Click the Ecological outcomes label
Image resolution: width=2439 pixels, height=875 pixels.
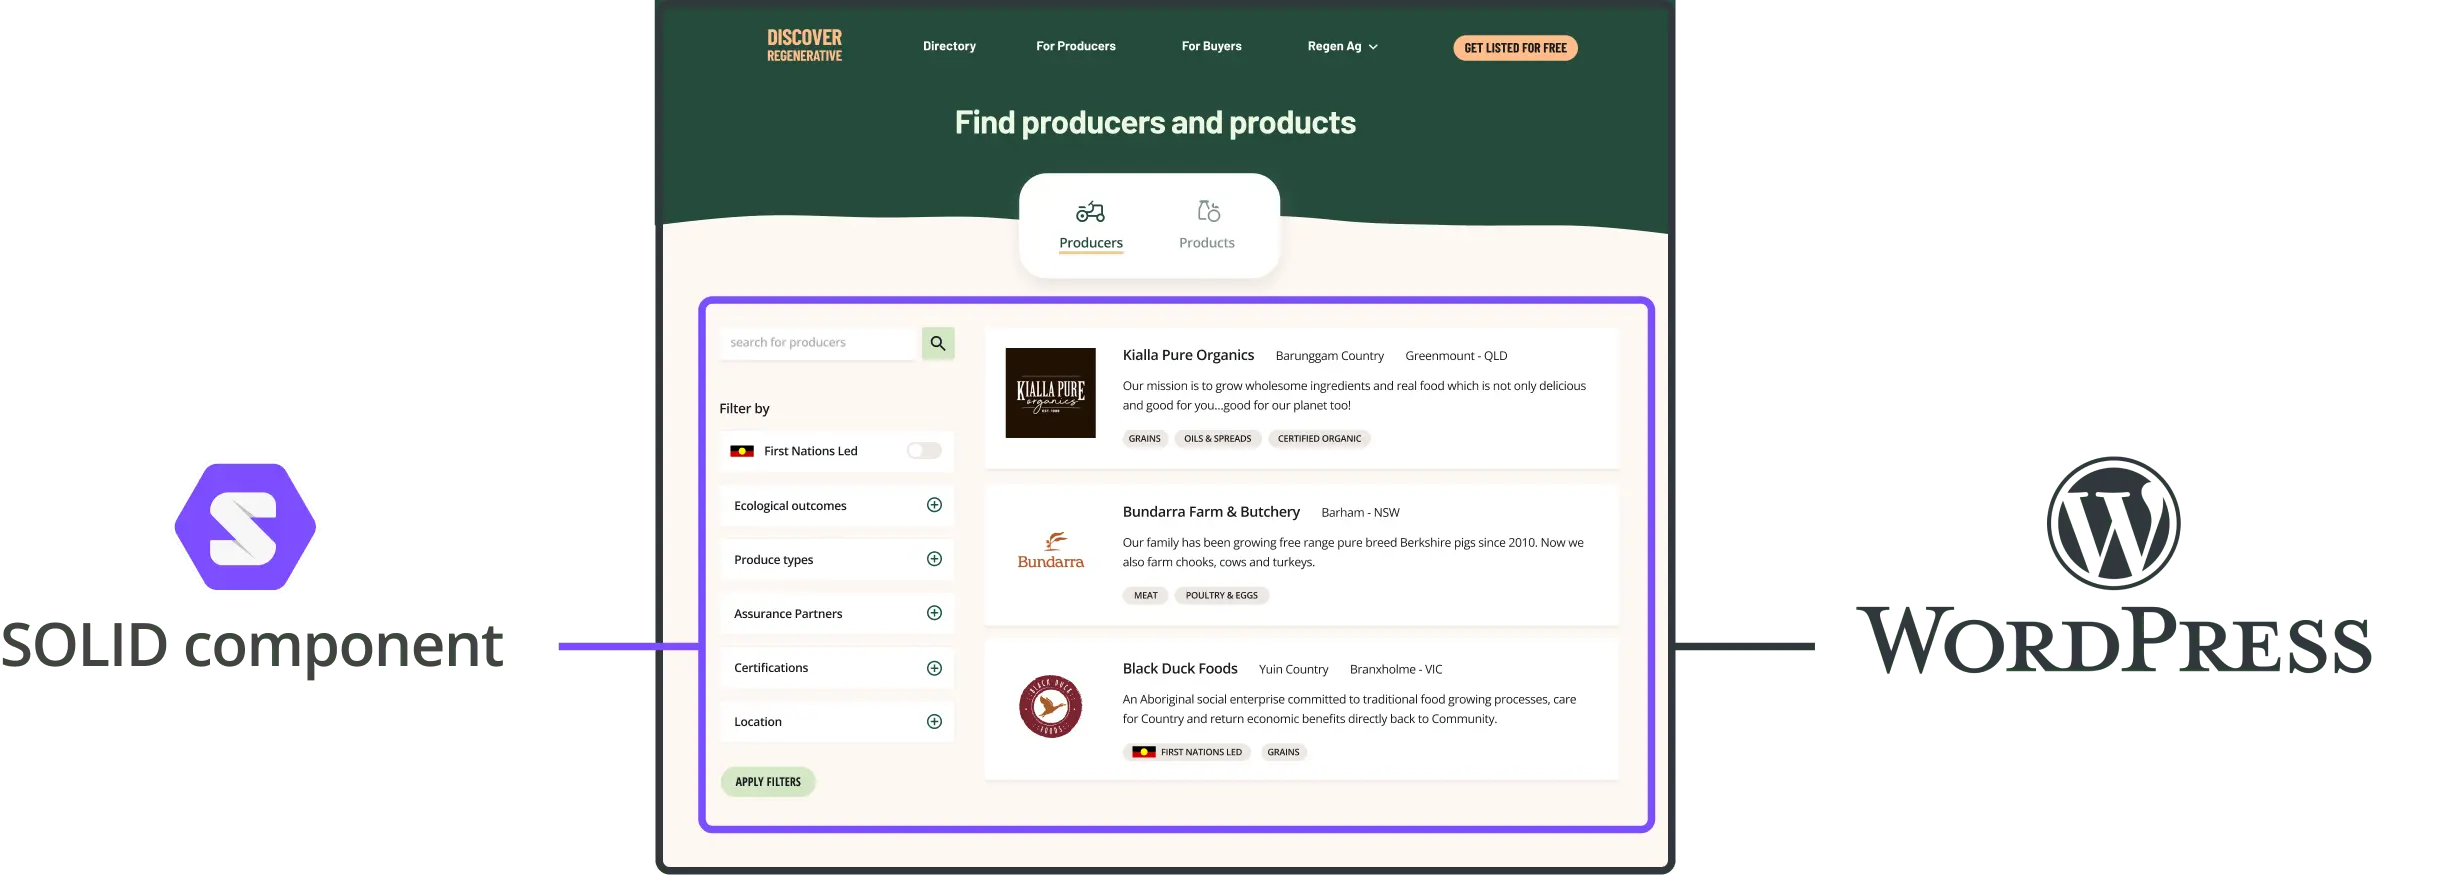pos(790,506)
